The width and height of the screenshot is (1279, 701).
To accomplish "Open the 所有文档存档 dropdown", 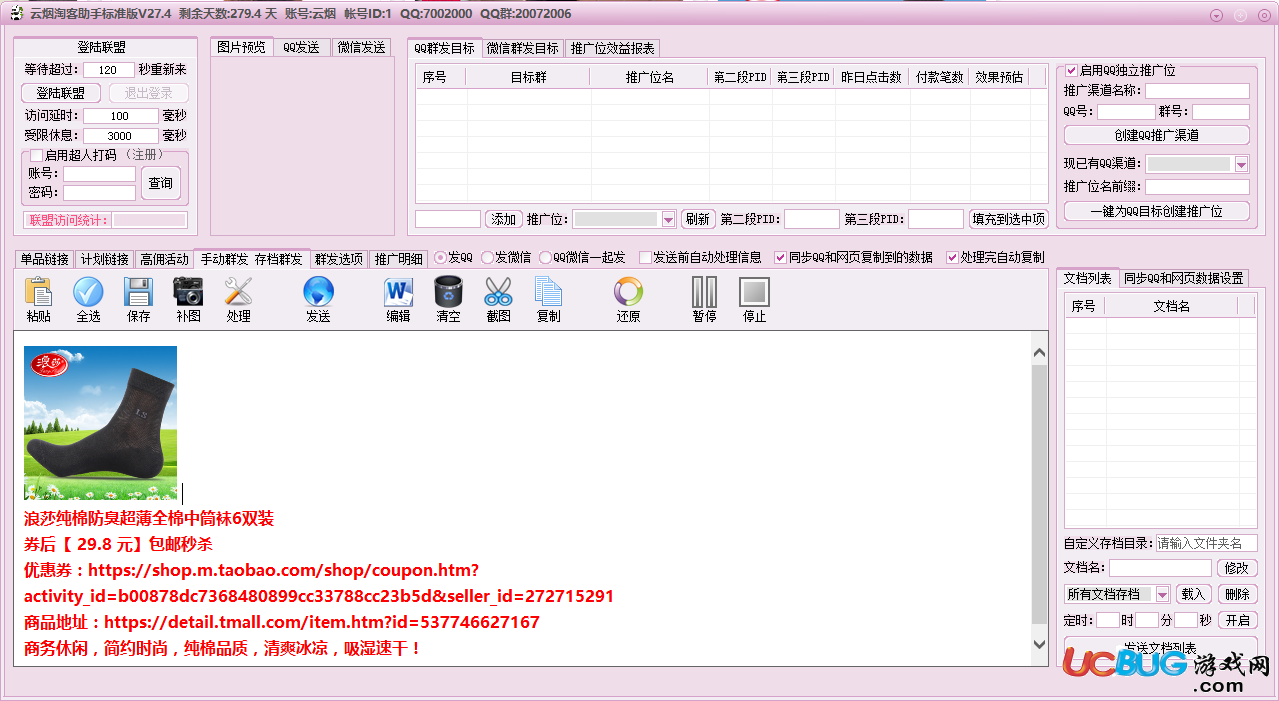I will pos(1162,594).
